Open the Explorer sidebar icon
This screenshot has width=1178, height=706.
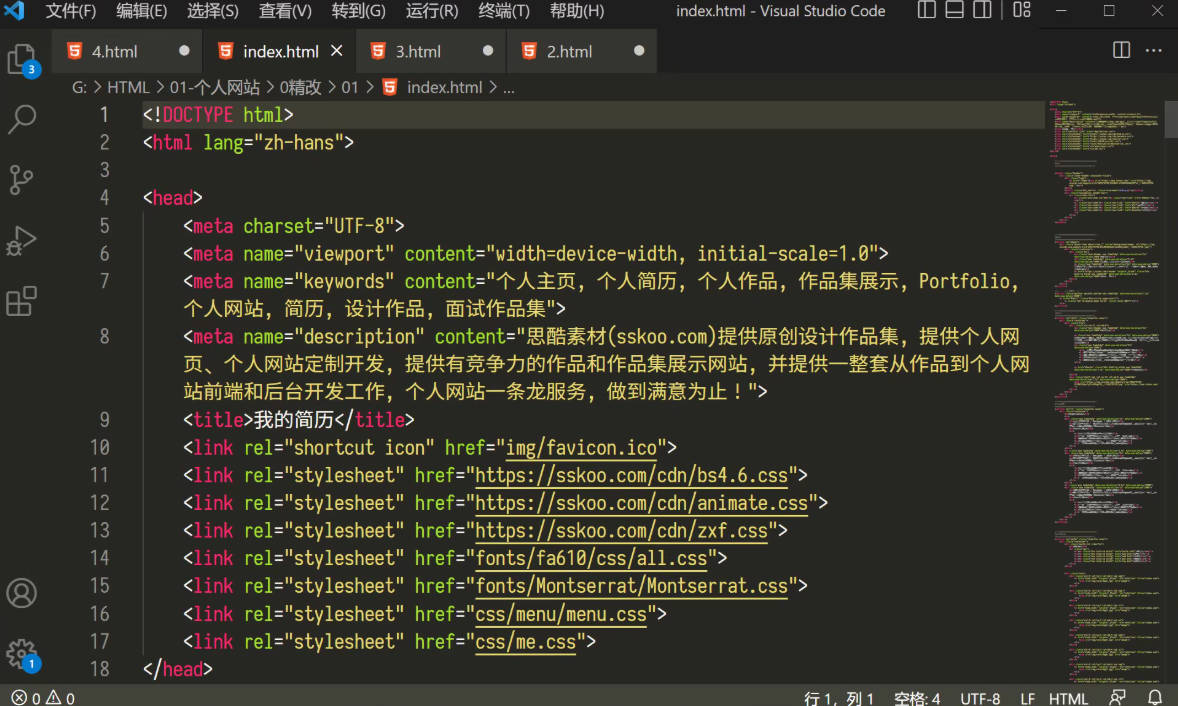tap(22, 60)
